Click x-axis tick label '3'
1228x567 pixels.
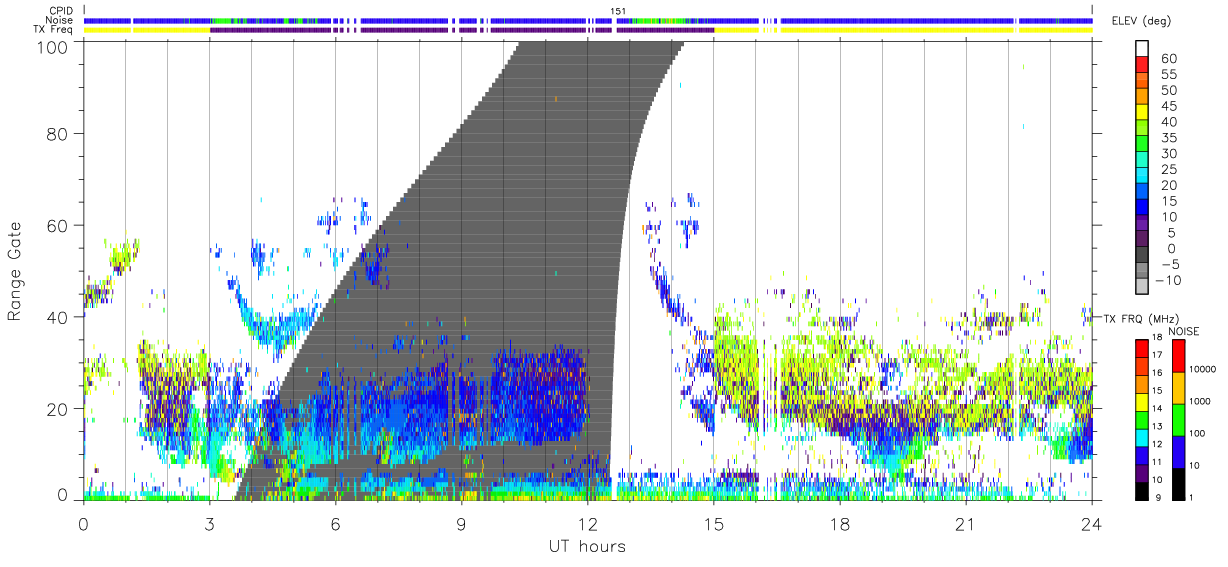[209, 524]
